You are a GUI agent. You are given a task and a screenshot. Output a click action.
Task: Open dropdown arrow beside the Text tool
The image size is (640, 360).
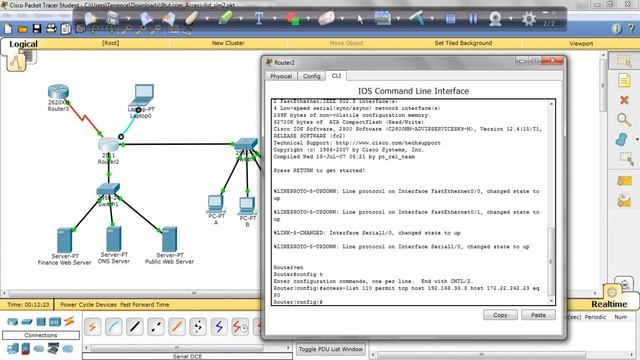[274, 19]
